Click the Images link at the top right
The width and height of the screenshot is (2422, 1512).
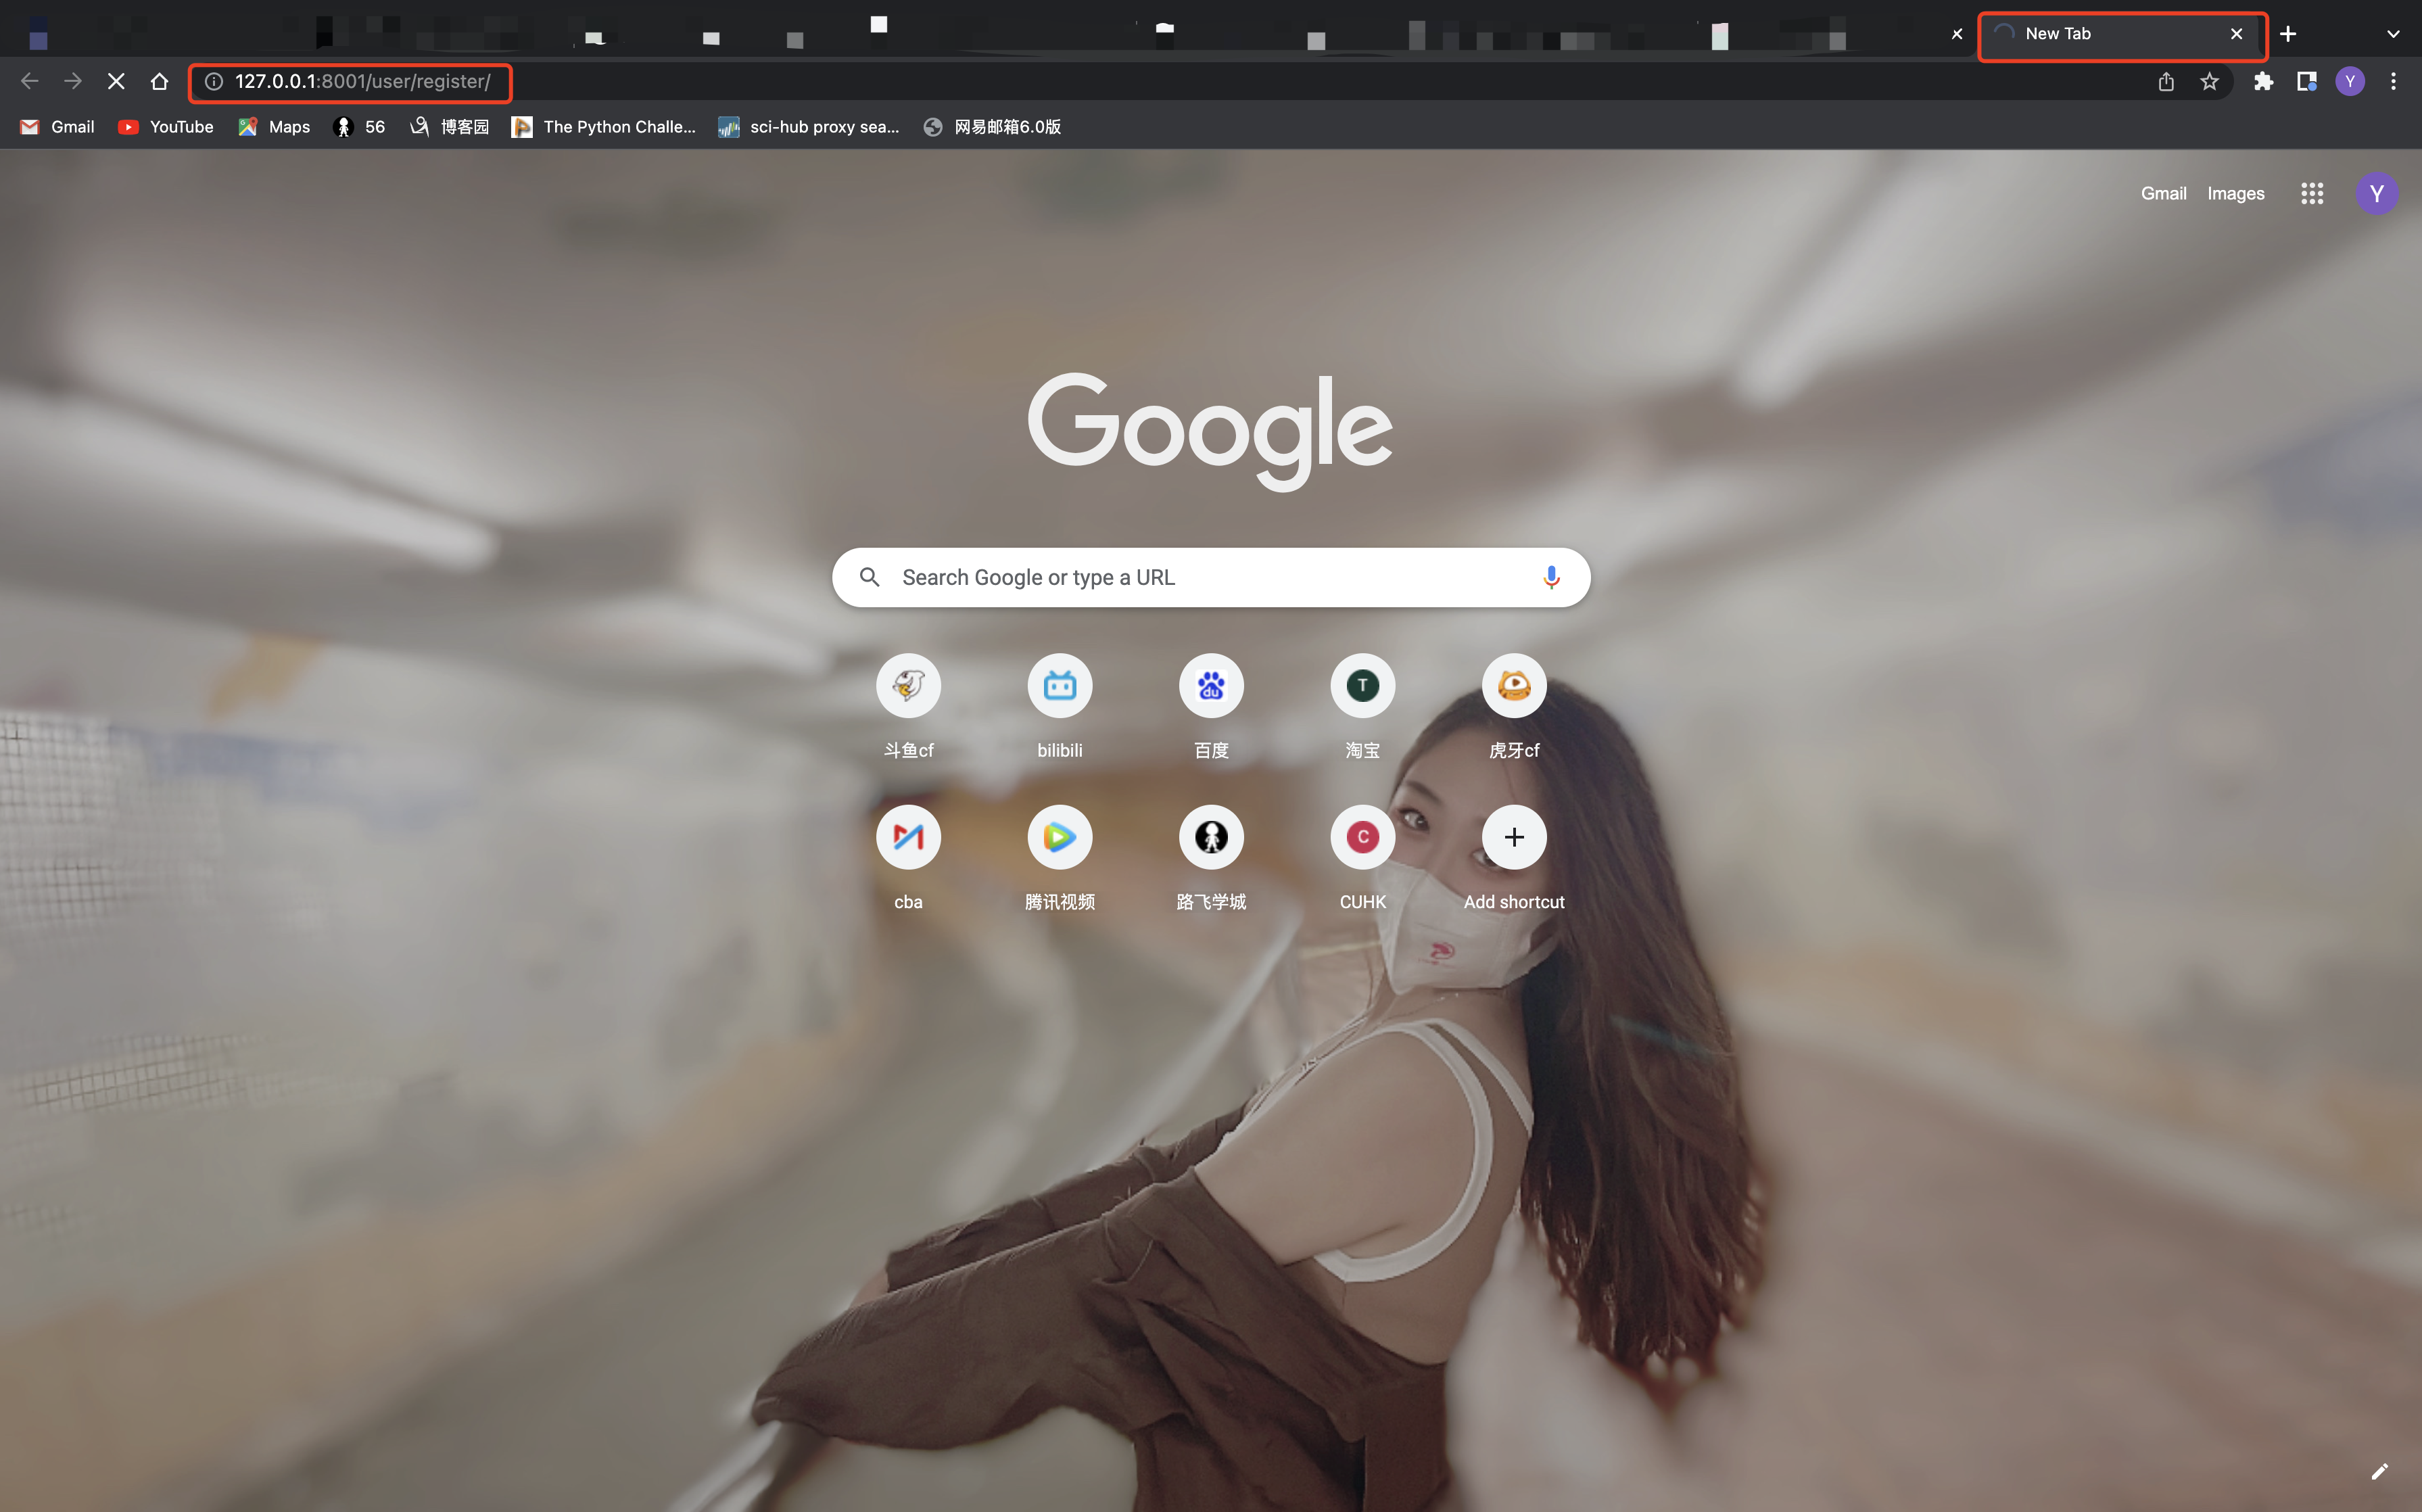tap(2235, 193)
